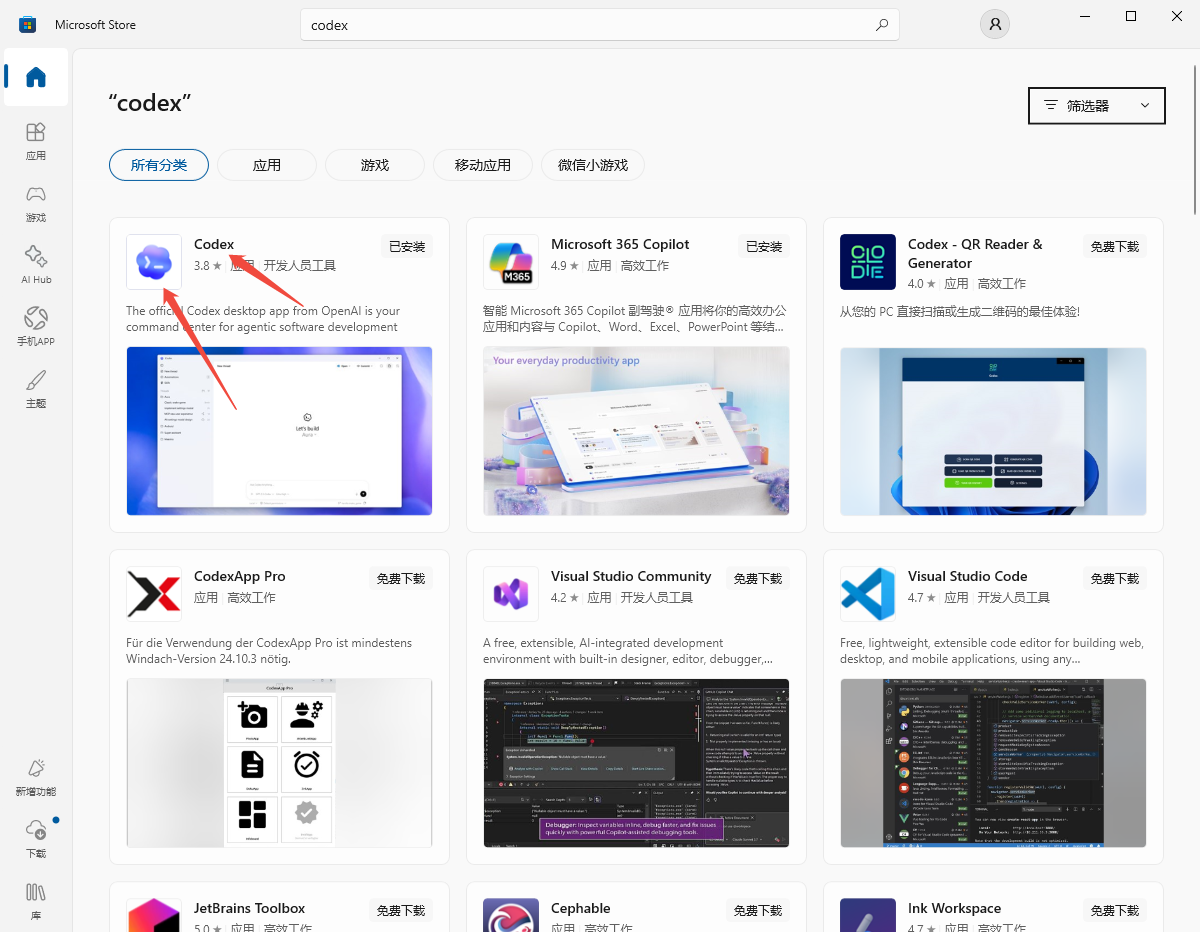This screenshot has width=1200, height=932.
Task: Click the Cephable app icon
Action: tap(511, 915)
